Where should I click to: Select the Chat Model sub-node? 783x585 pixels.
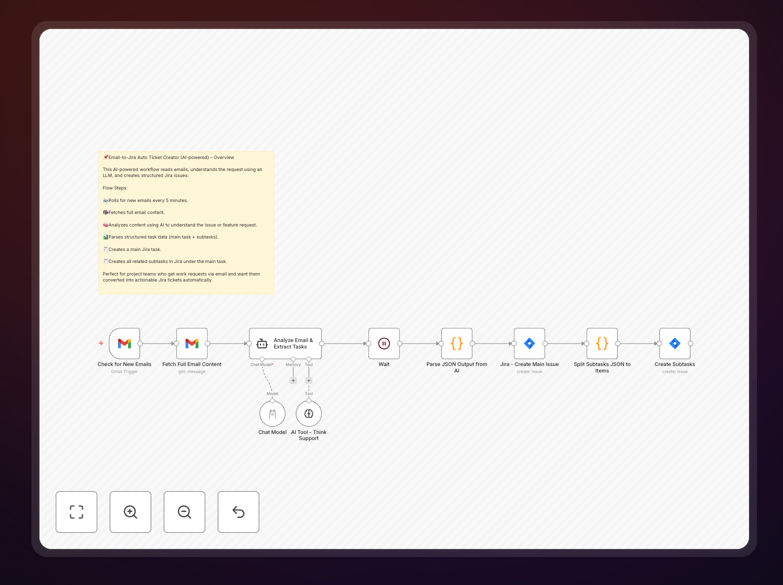pyautogui.click(x=272, y=414)
